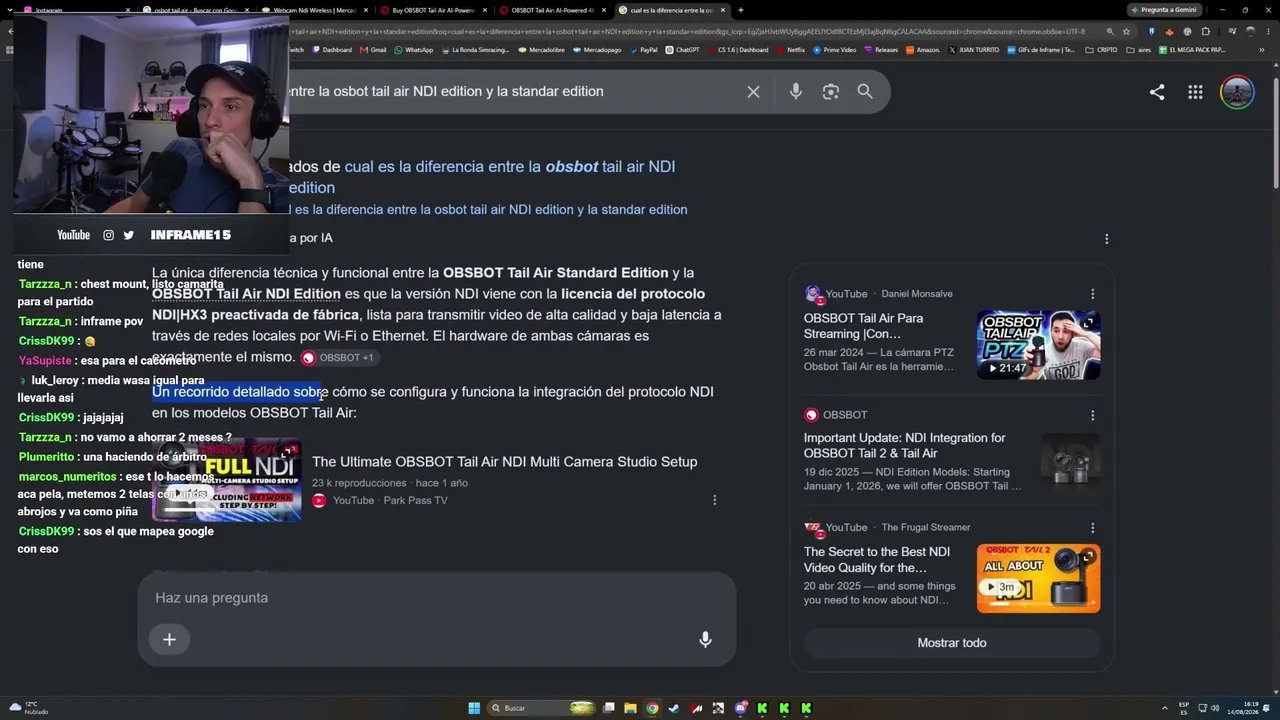Open a new browser tab
This screenshot has width=1280, height=720.
click(x=740, y=10)
